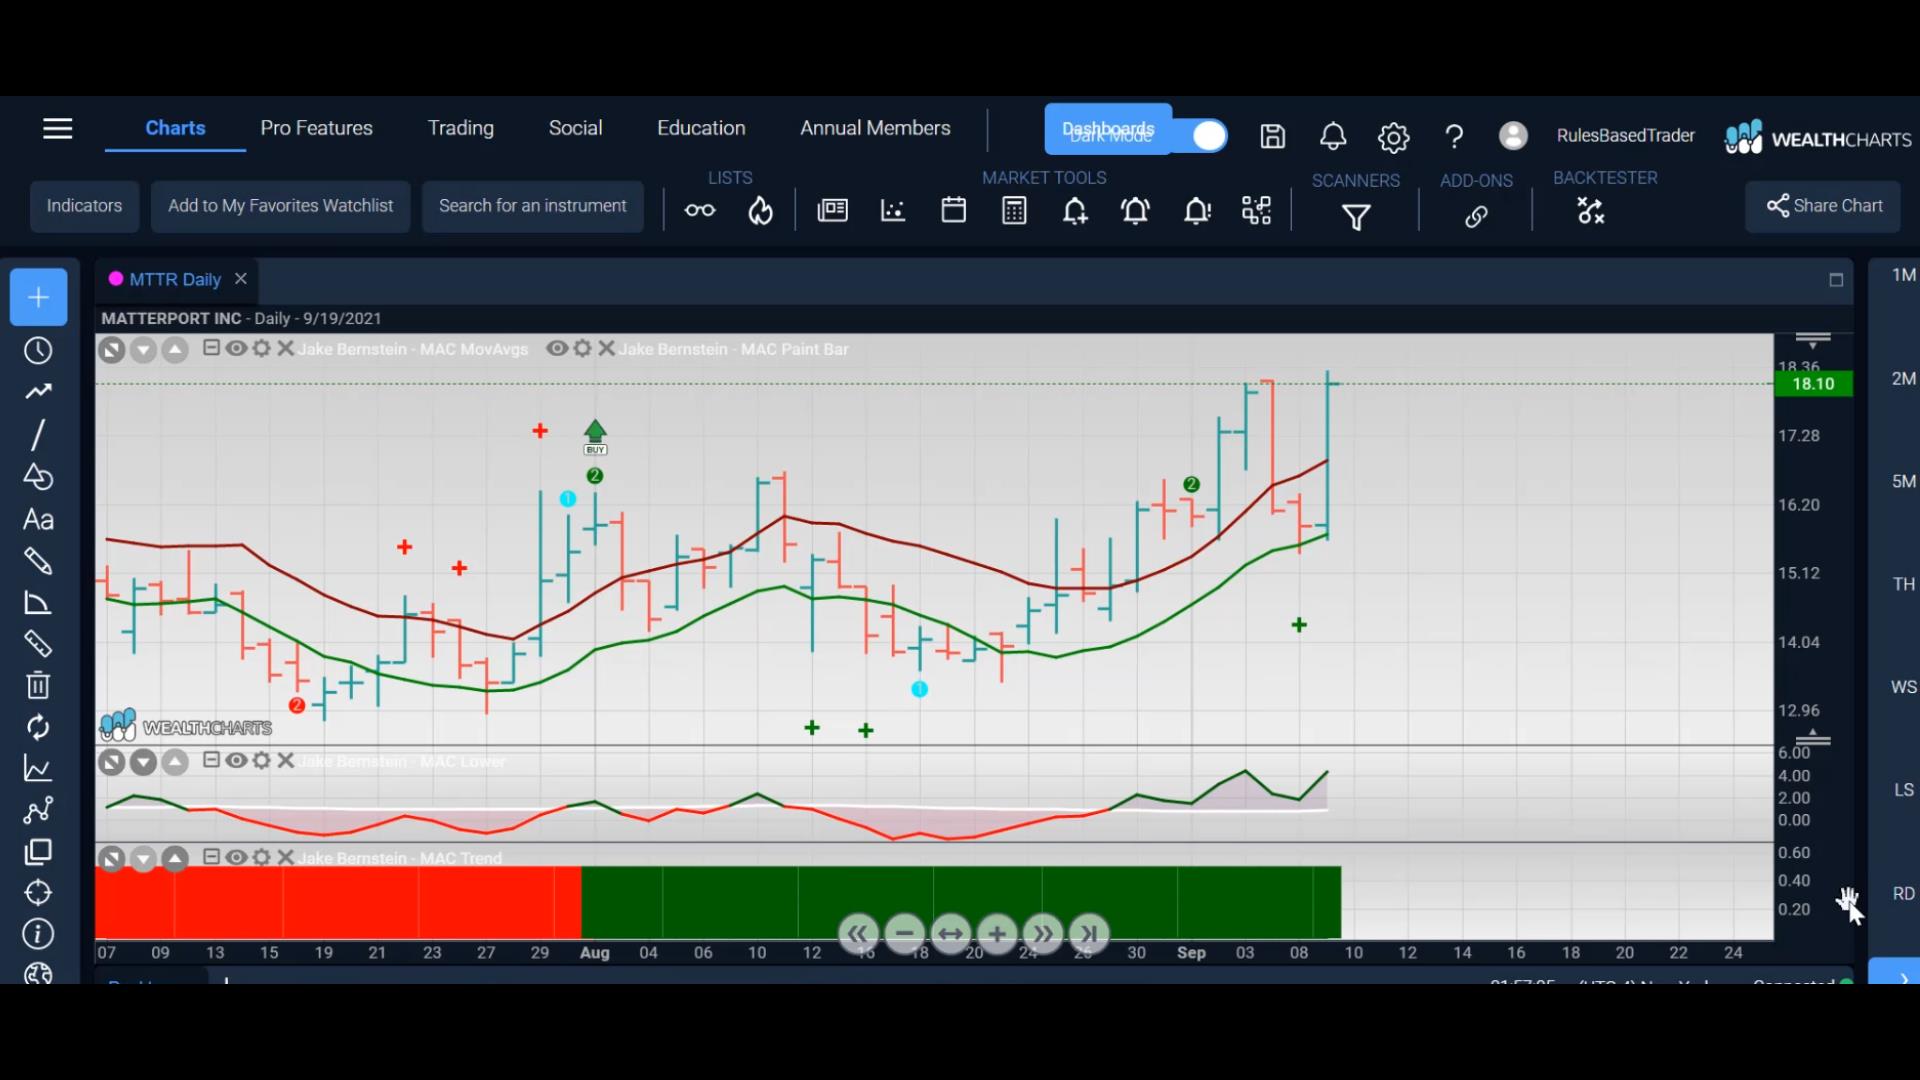Close the MTTR Daily tab
Screen dimensions: 1920x1080
coord(241,279)
